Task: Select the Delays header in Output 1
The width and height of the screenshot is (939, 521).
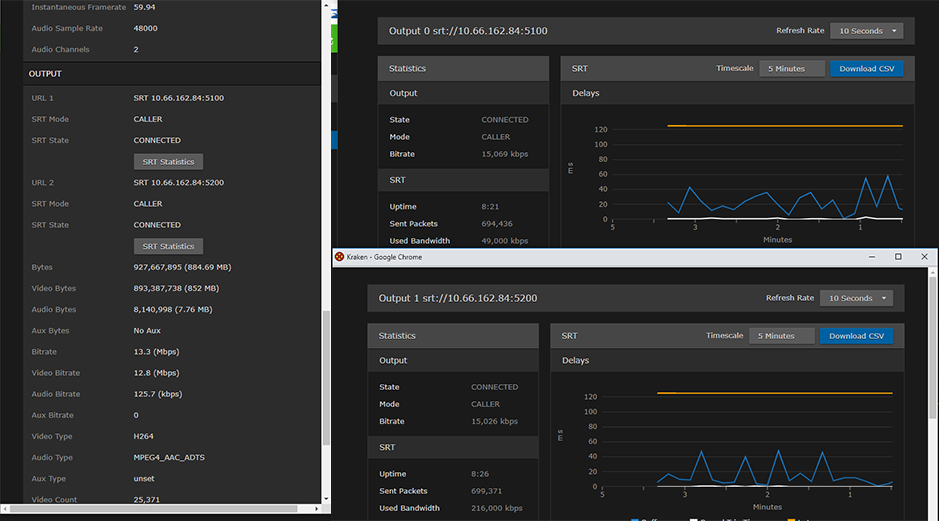Action: [x=575, y=360]
